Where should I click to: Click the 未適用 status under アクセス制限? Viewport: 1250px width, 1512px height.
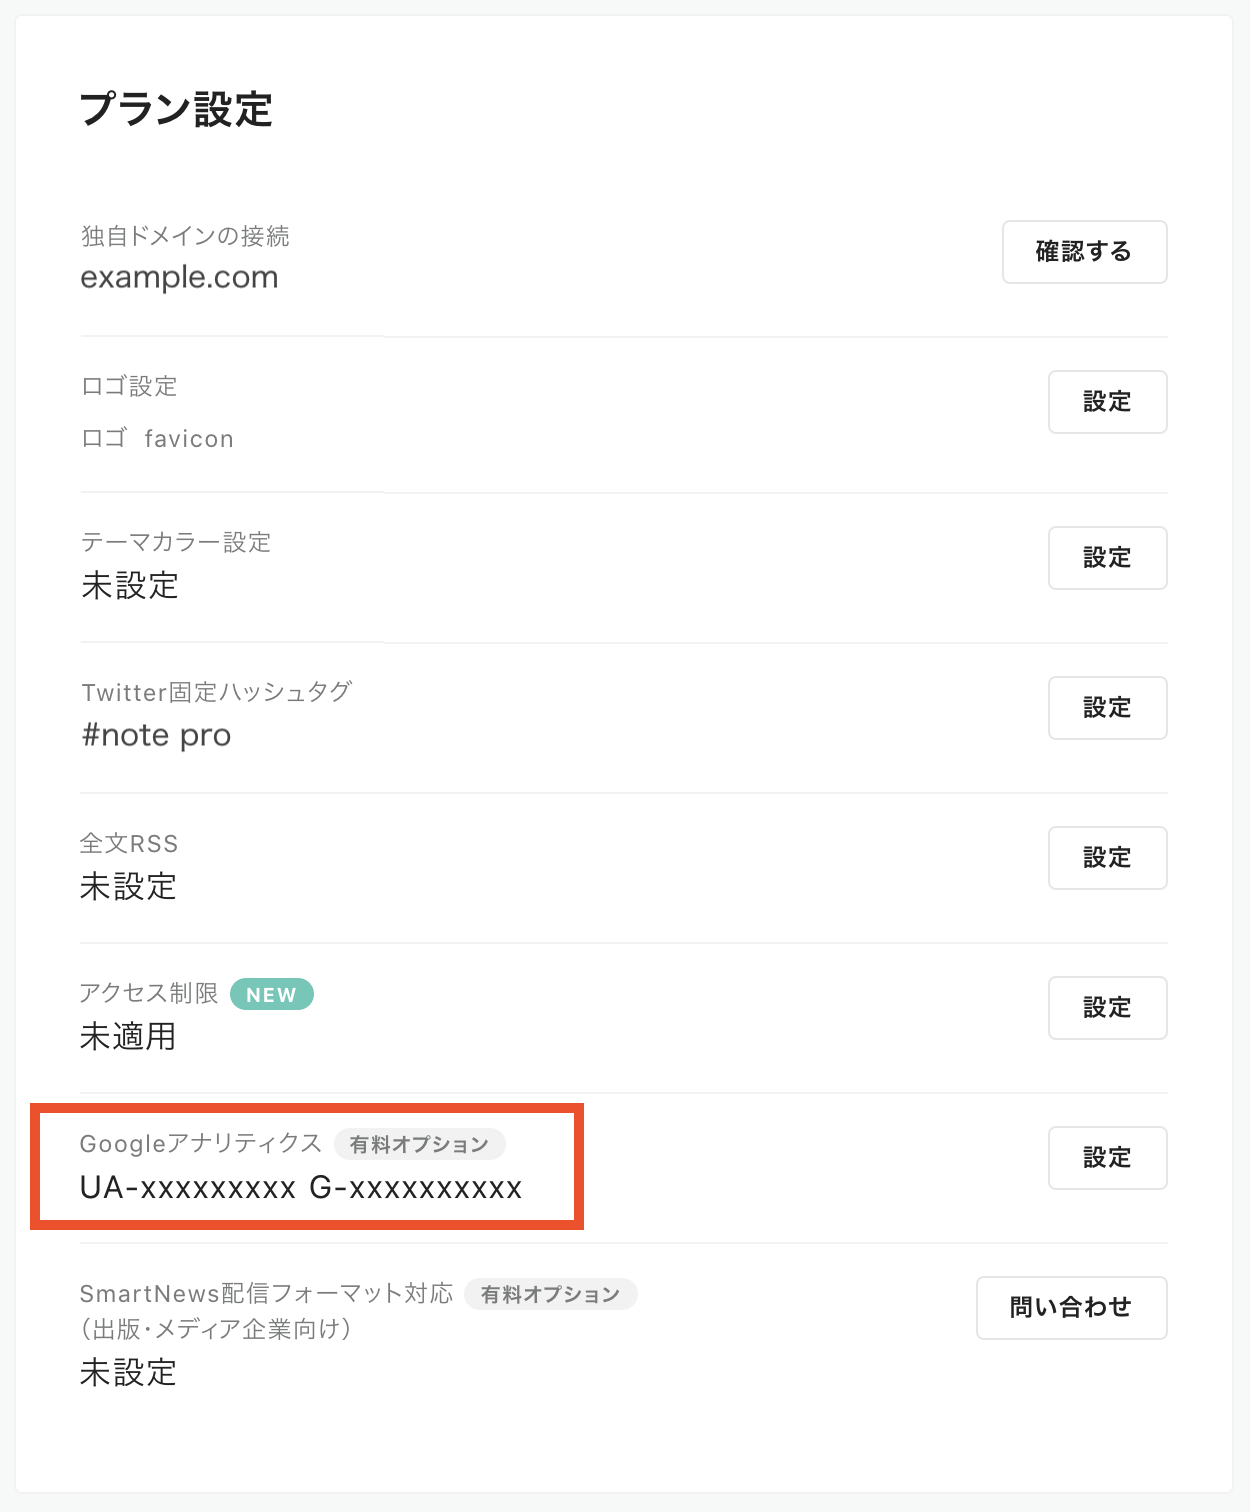point(128,1036)
